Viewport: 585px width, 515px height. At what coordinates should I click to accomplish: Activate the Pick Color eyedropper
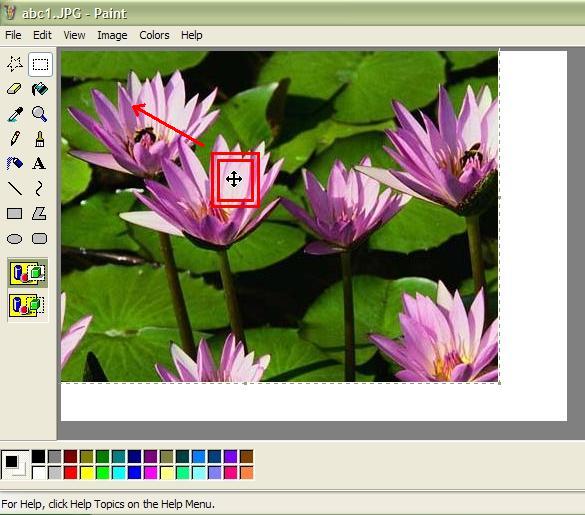coord(15,114)
